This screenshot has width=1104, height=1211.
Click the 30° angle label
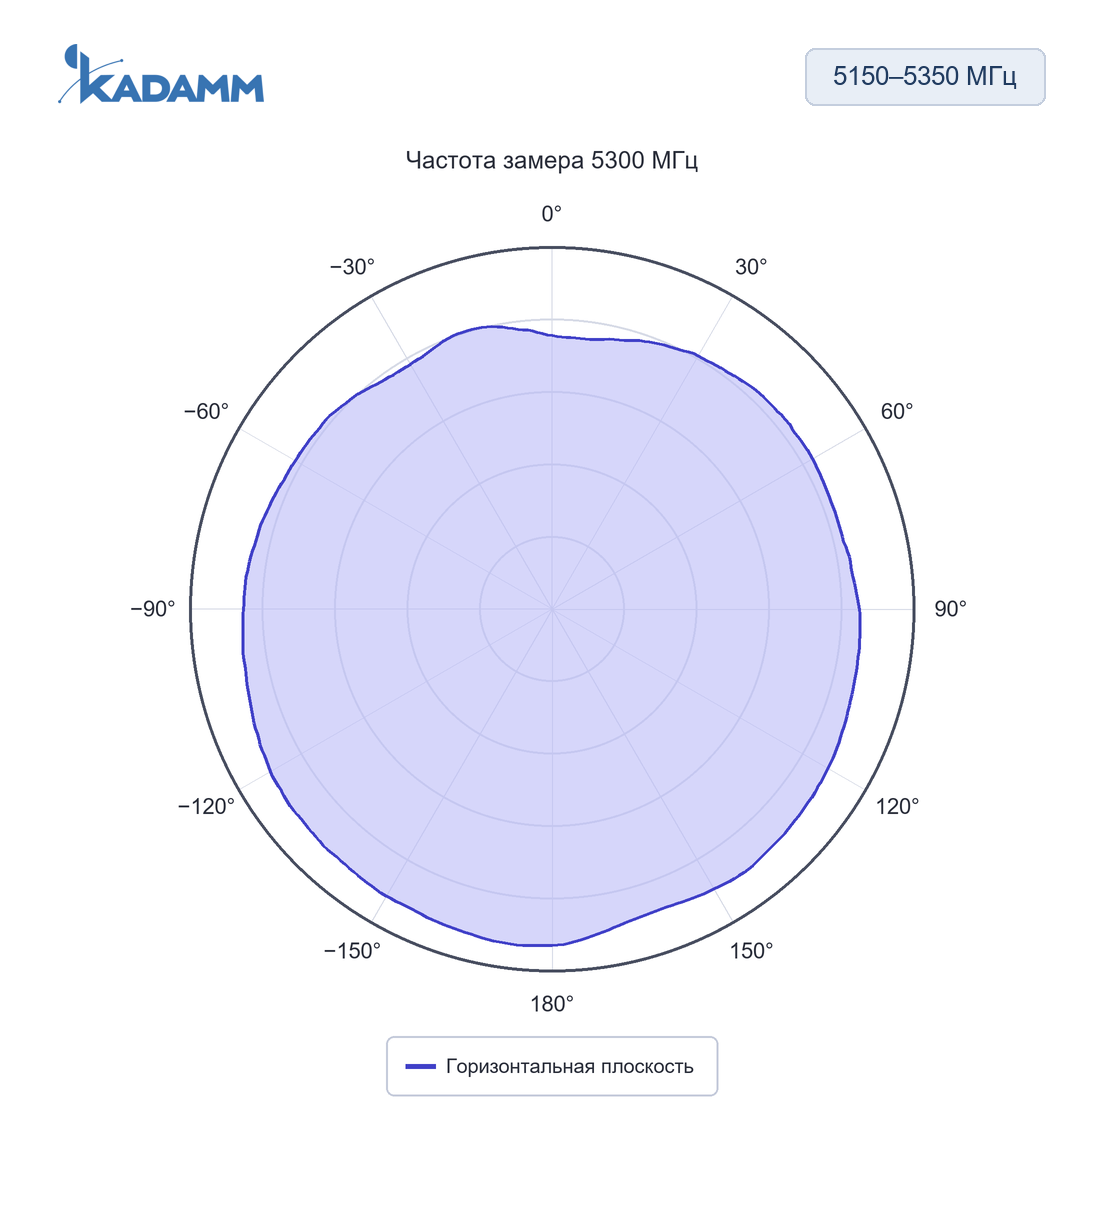(751, 267)
